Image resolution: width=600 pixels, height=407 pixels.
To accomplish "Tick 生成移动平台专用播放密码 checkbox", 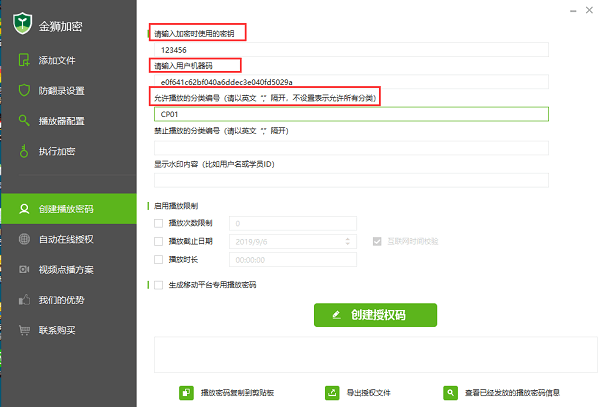I will [158, 285].
